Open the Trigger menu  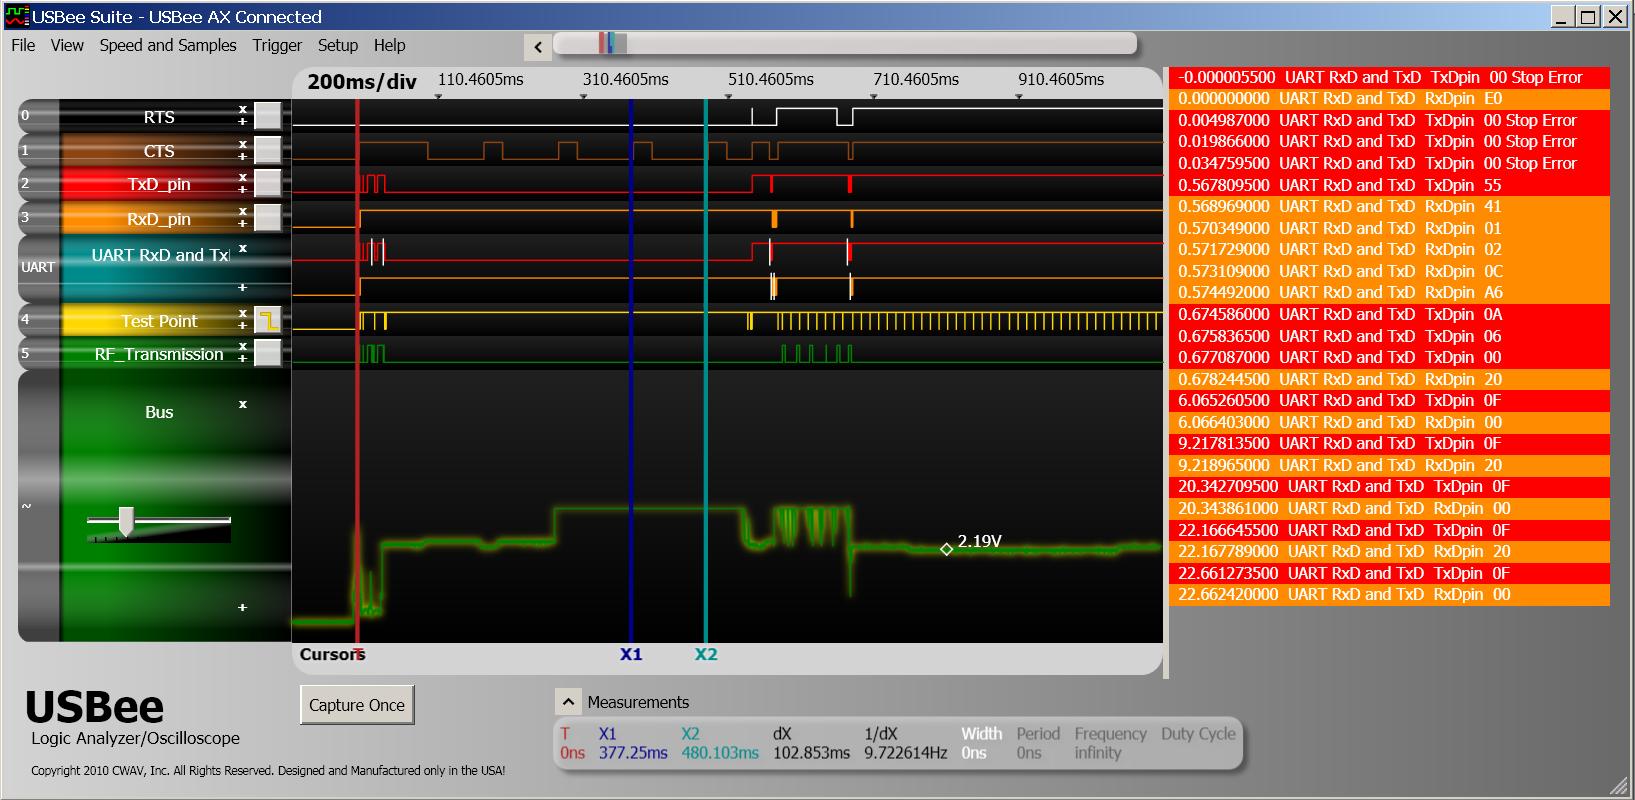(x=277, y=45)
